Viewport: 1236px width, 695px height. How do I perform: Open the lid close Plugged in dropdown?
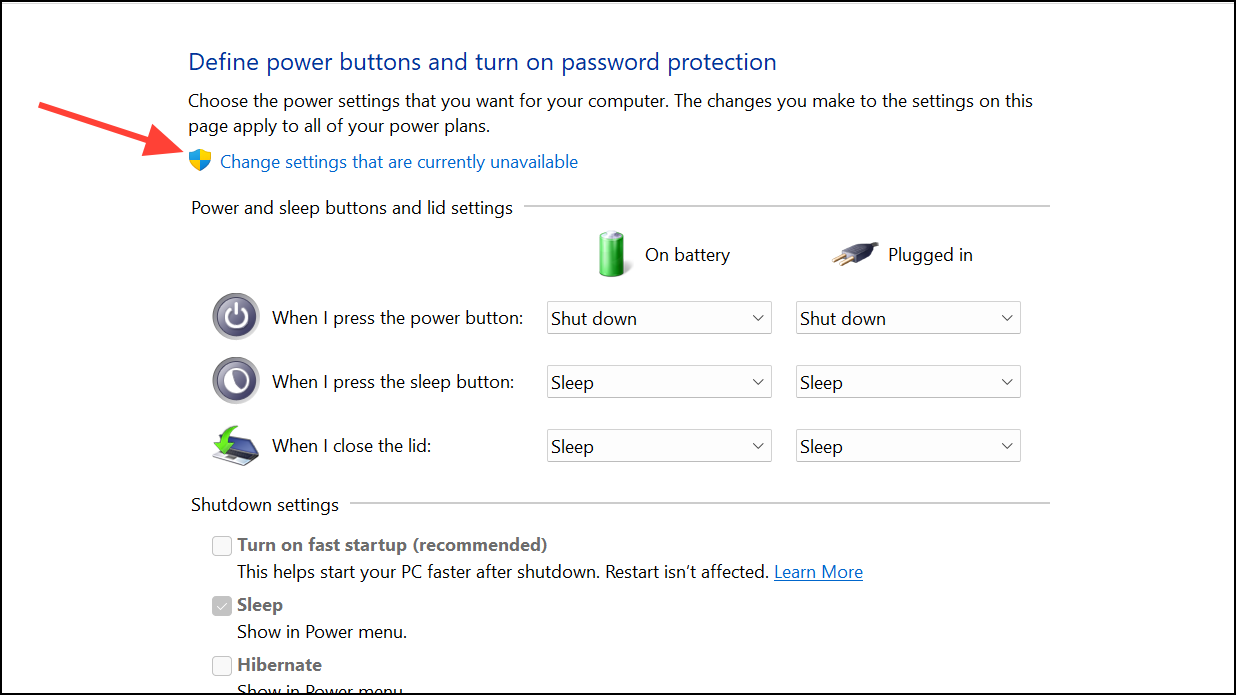pos(907,445)
